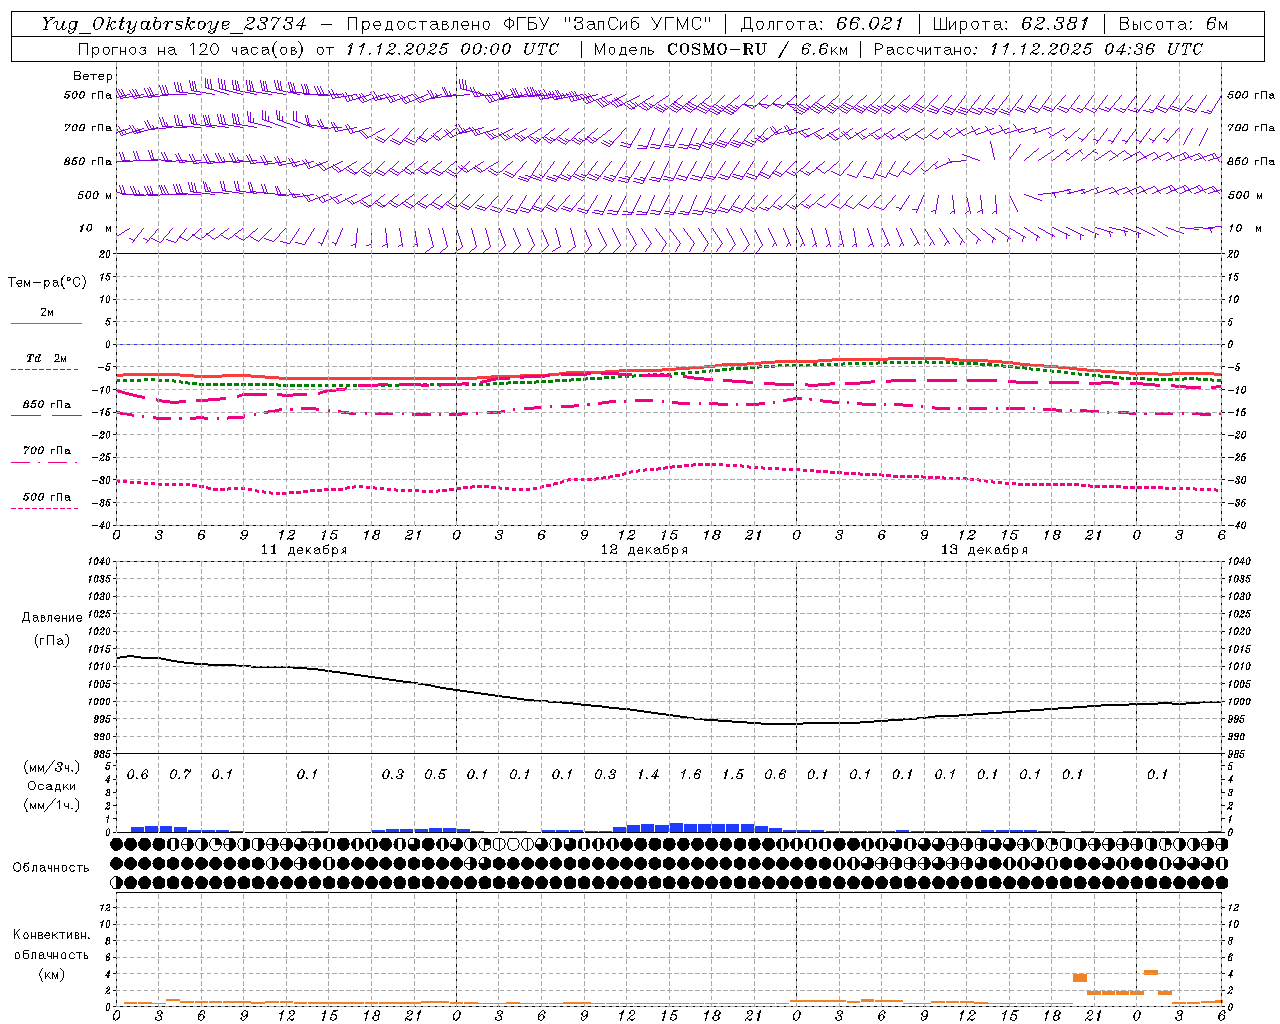Click the (мм/1ч.) precipitation unit label
Viewport: 1280px width, 1024px height.
pos(51,805)
